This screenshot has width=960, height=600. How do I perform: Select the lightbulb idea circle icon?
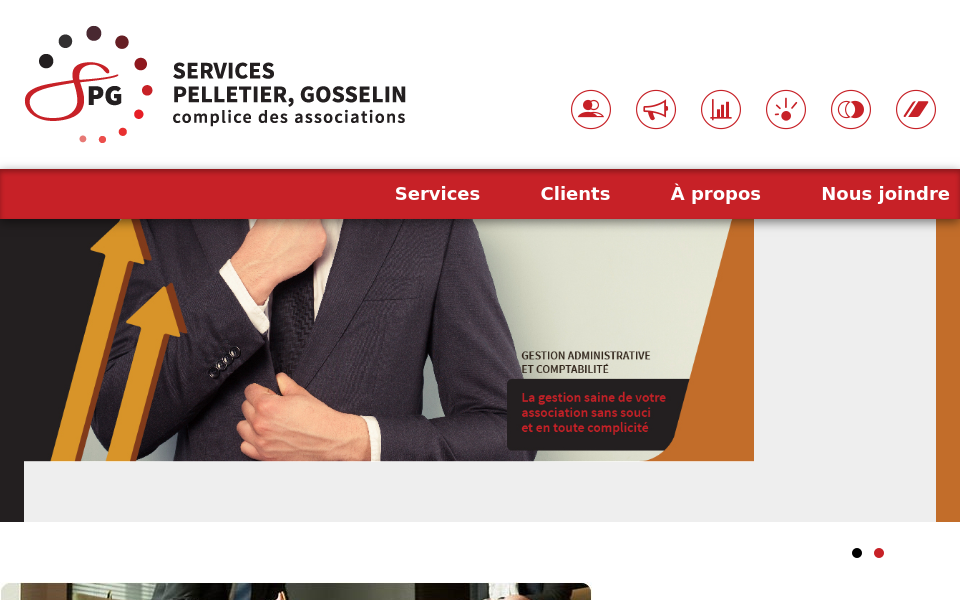tap(786, 110)
